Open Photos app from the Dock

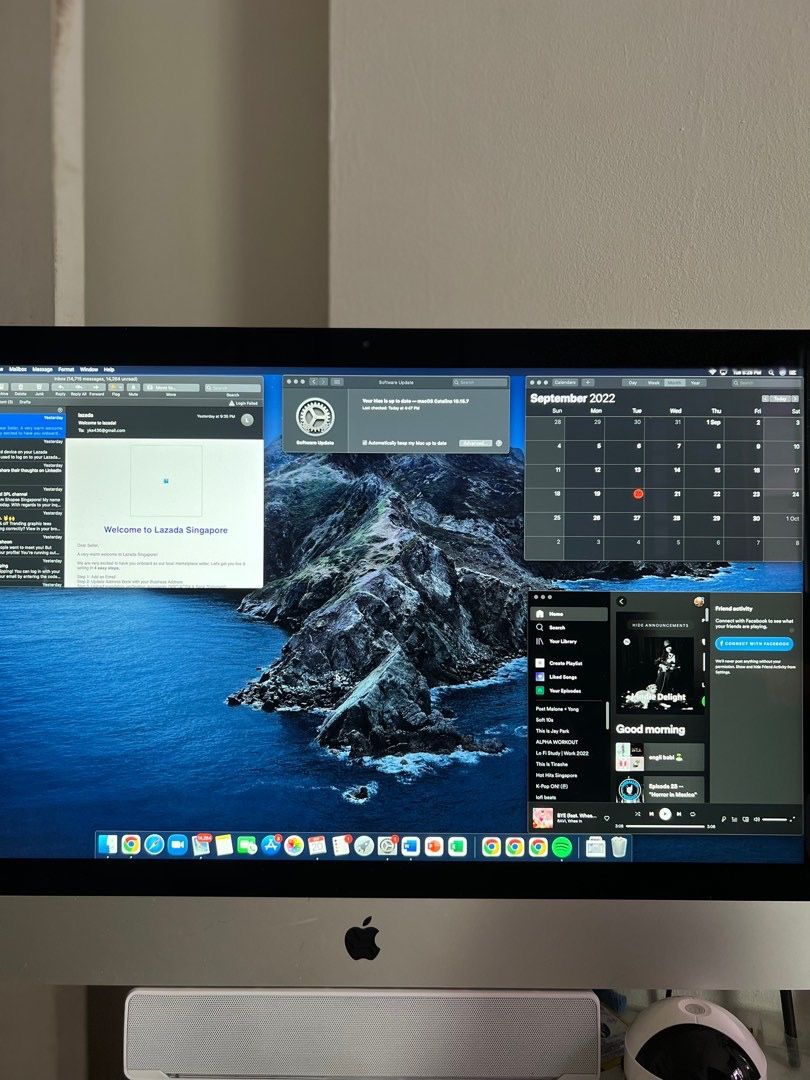[x=294, y=844]
